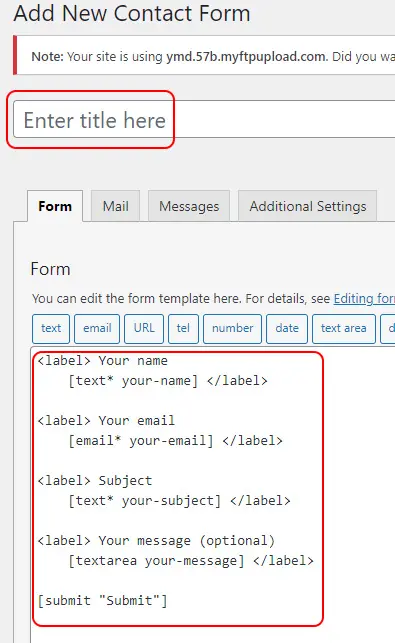Add a tel form-tag

183,328
